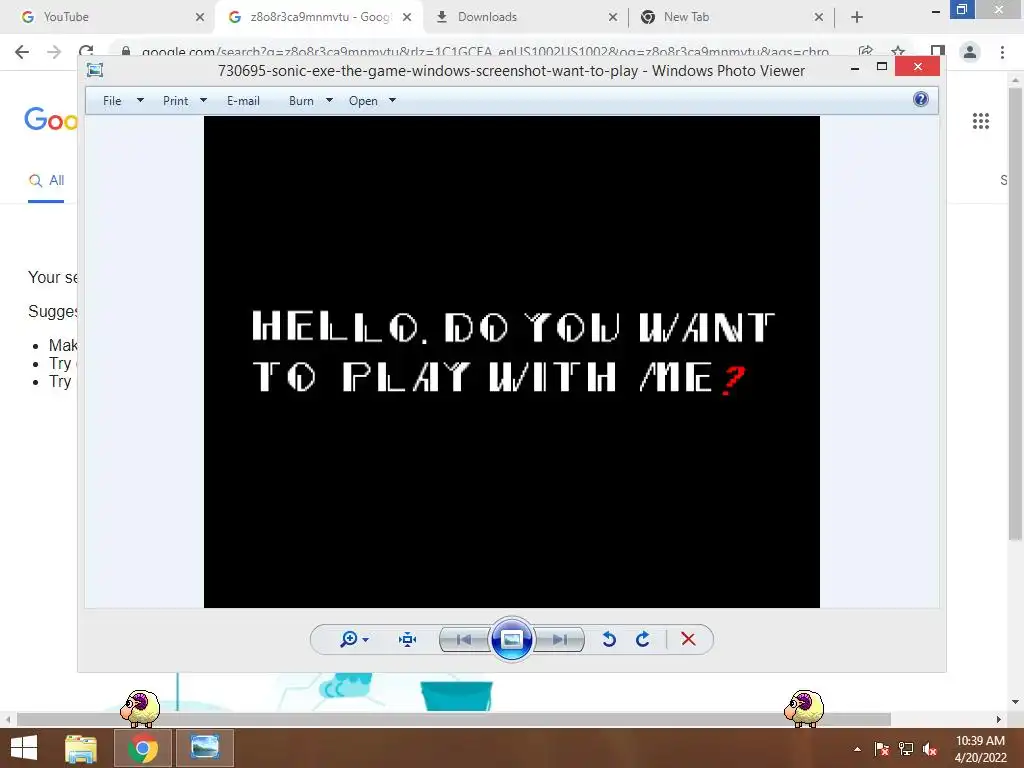Open Google apps grid icon
The image size is (1024, 768).
980,121
